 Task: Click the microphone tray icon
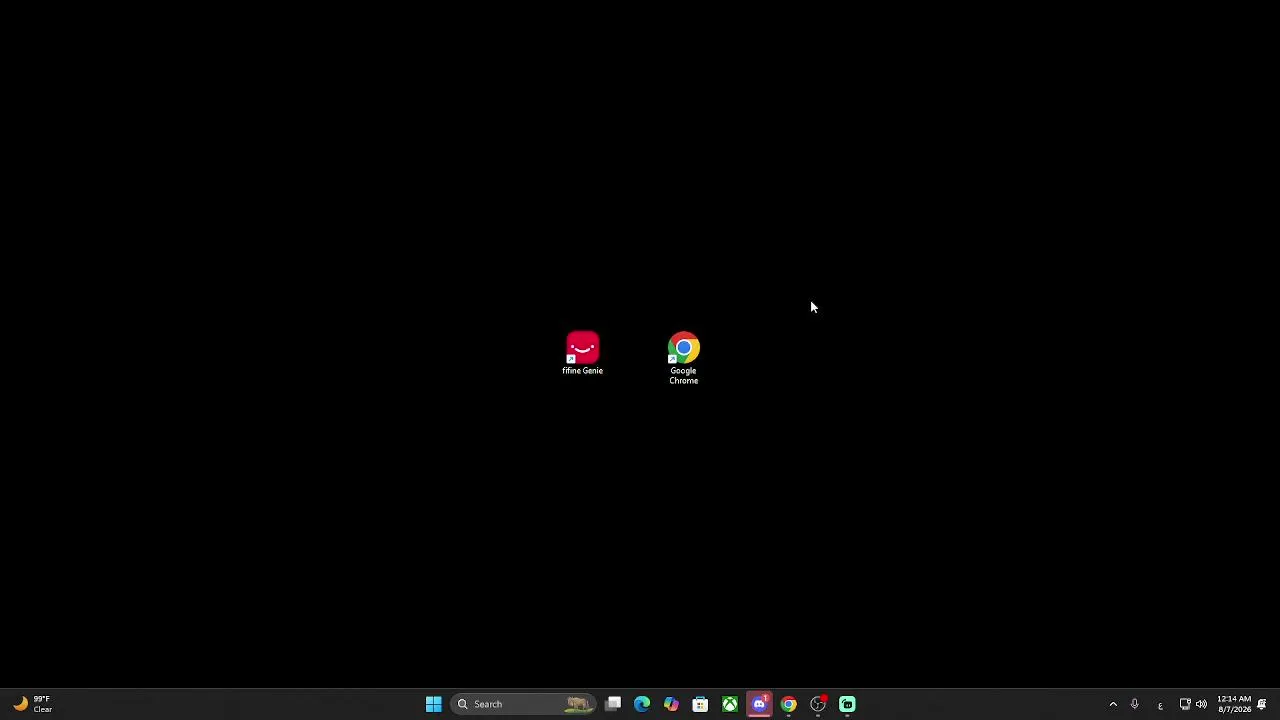[1135, 704]
